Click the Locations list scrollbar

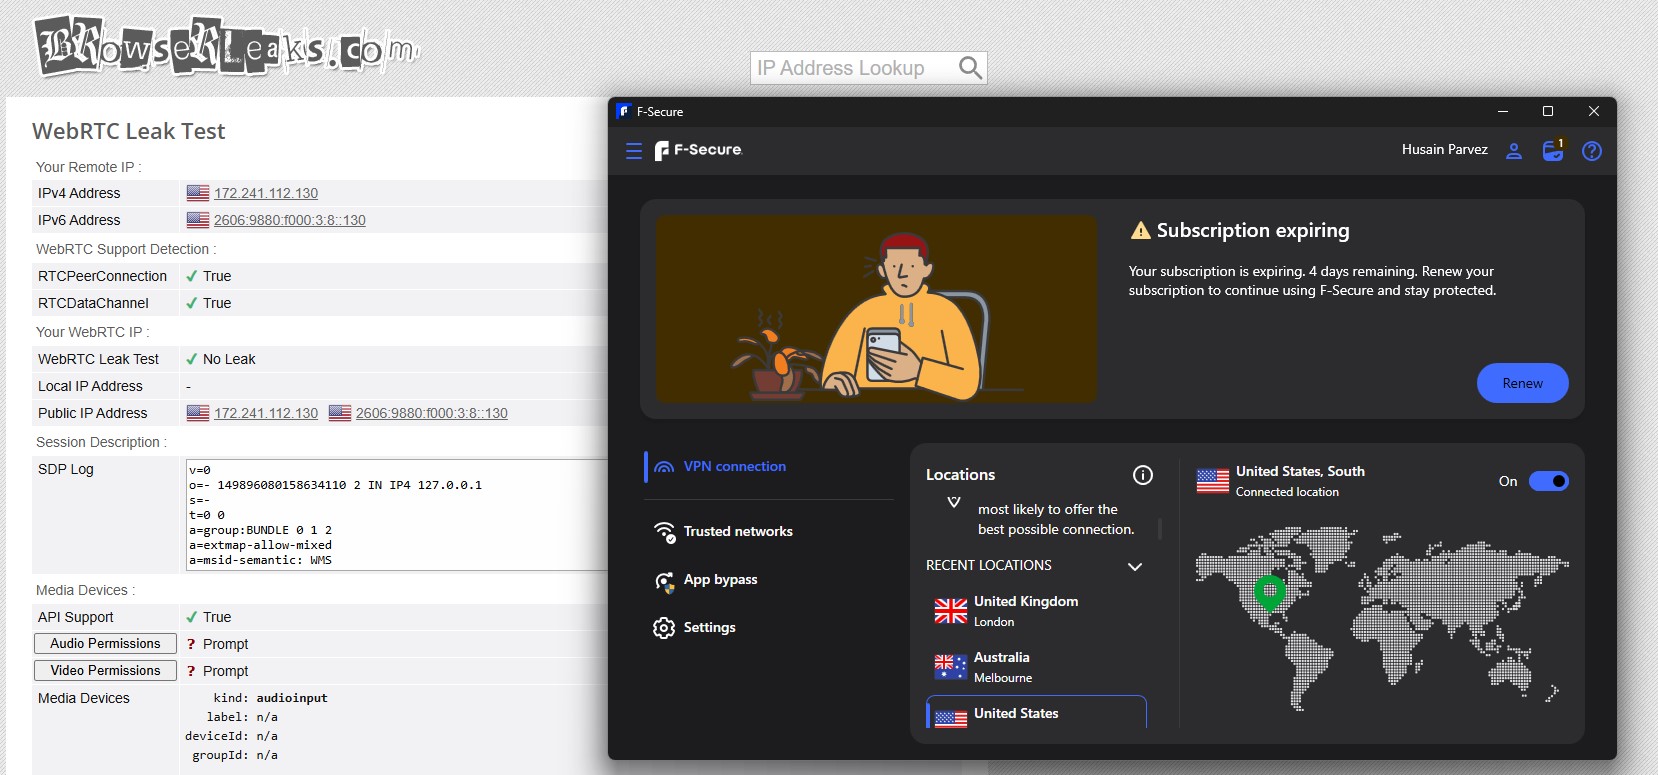(x=1160, y=528)
